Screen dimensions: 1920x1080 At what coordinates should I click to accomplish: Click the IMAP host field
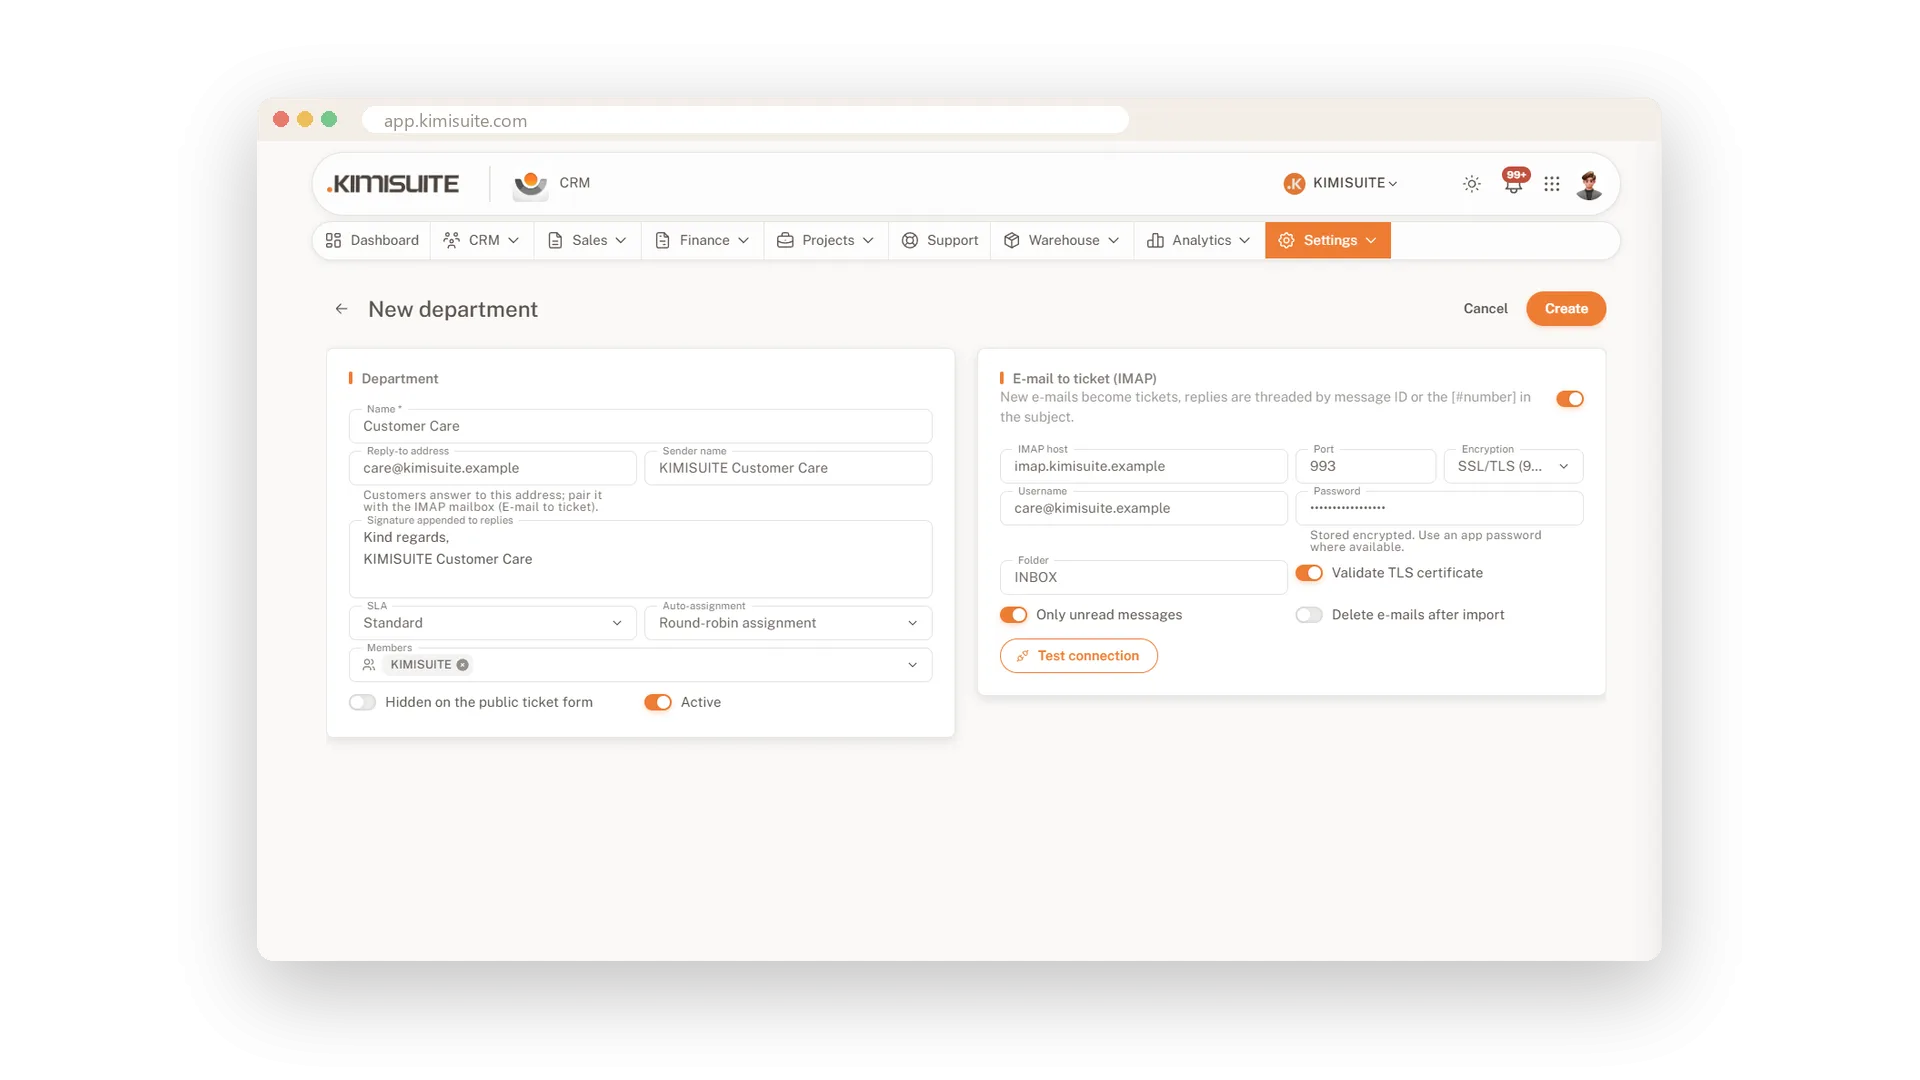click(x=1143, y=466)
